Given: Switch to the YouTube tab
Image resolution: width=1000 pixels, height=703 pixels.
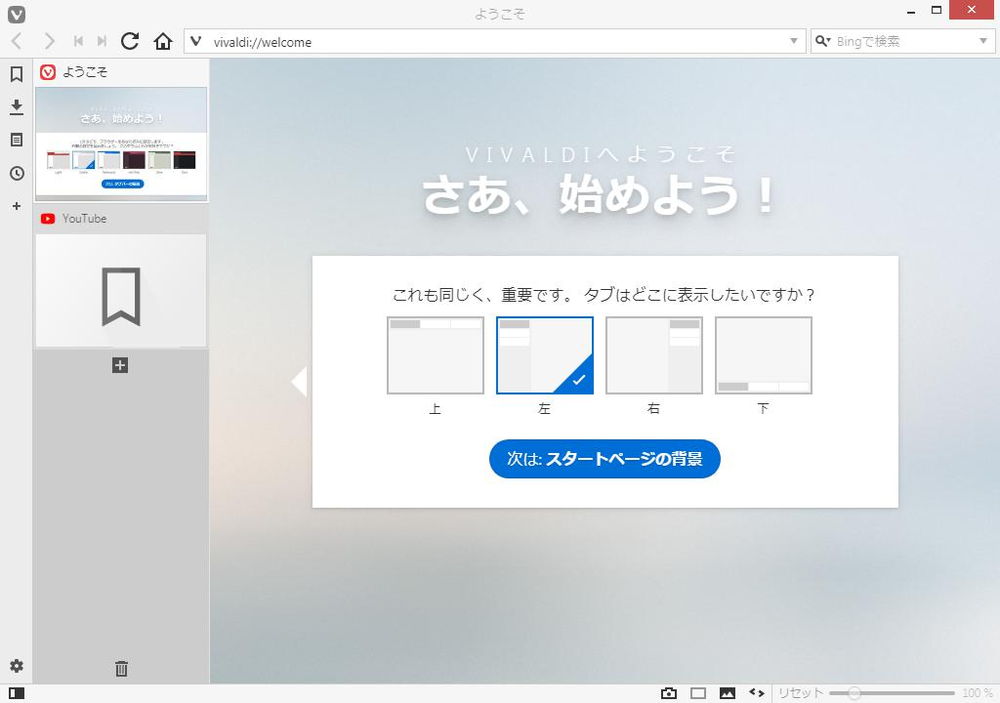Looking at the screenshot, I should pos(120,218).
